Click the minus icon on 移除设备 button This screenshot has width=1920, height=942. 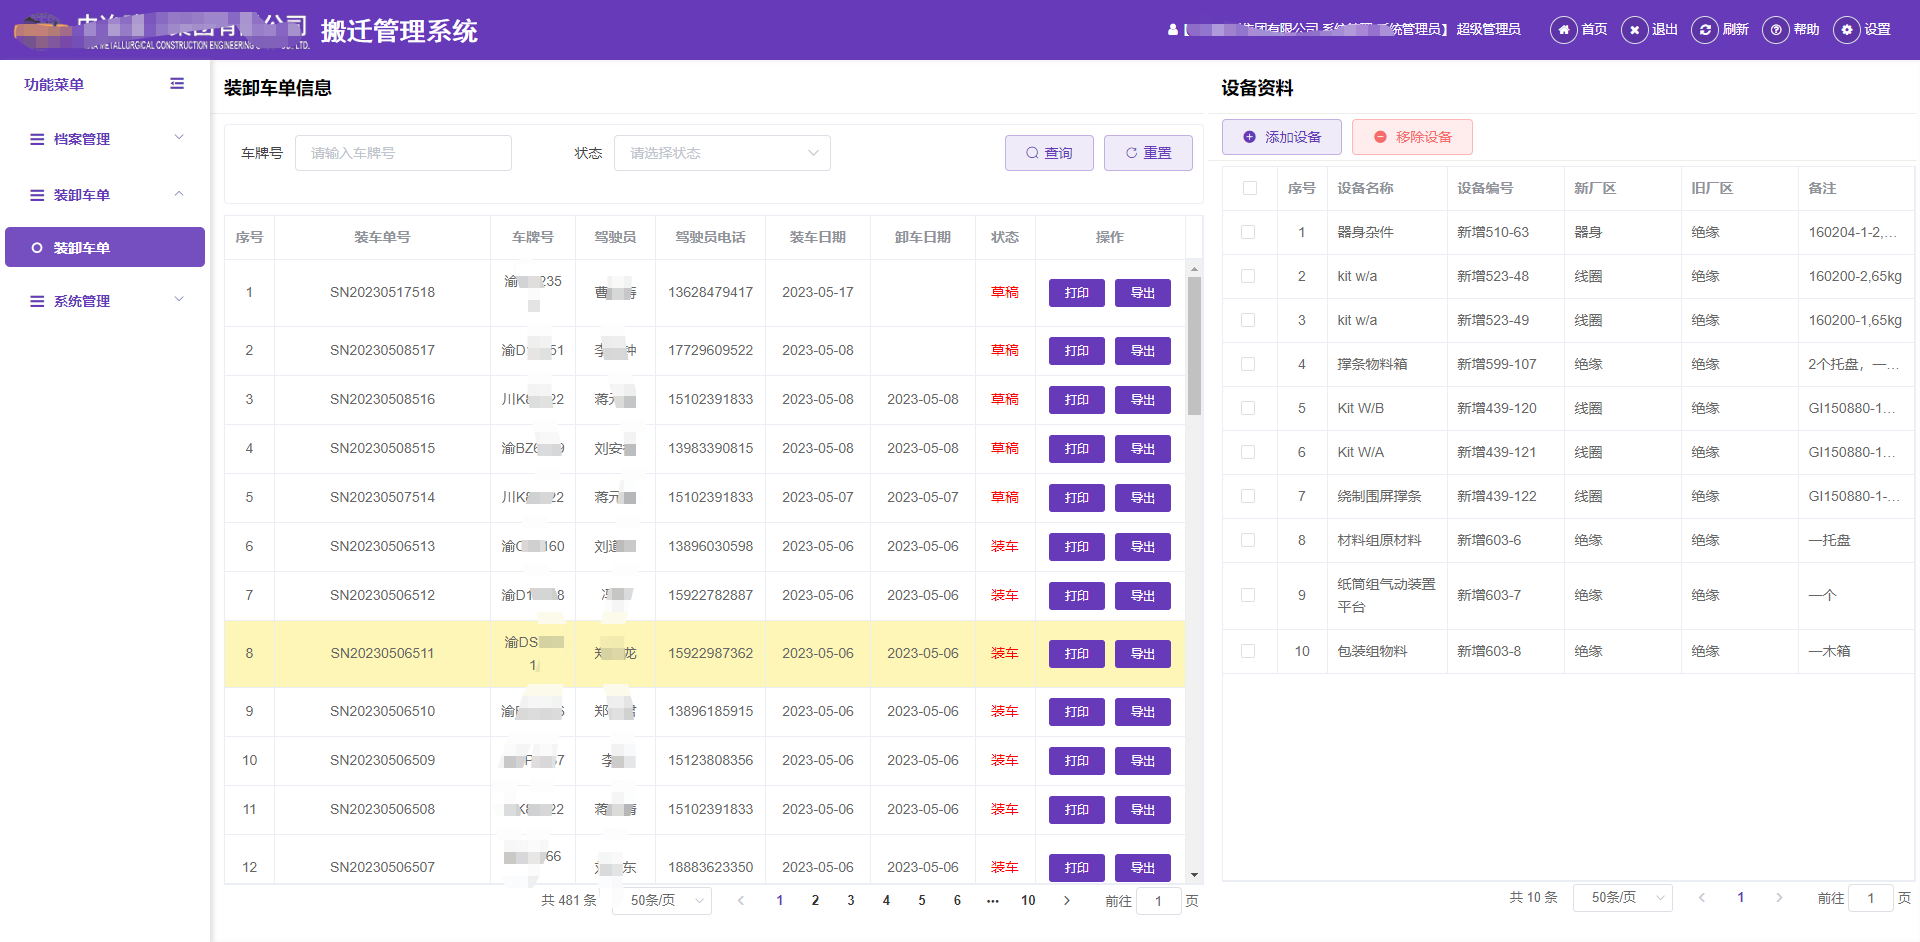1380,137
